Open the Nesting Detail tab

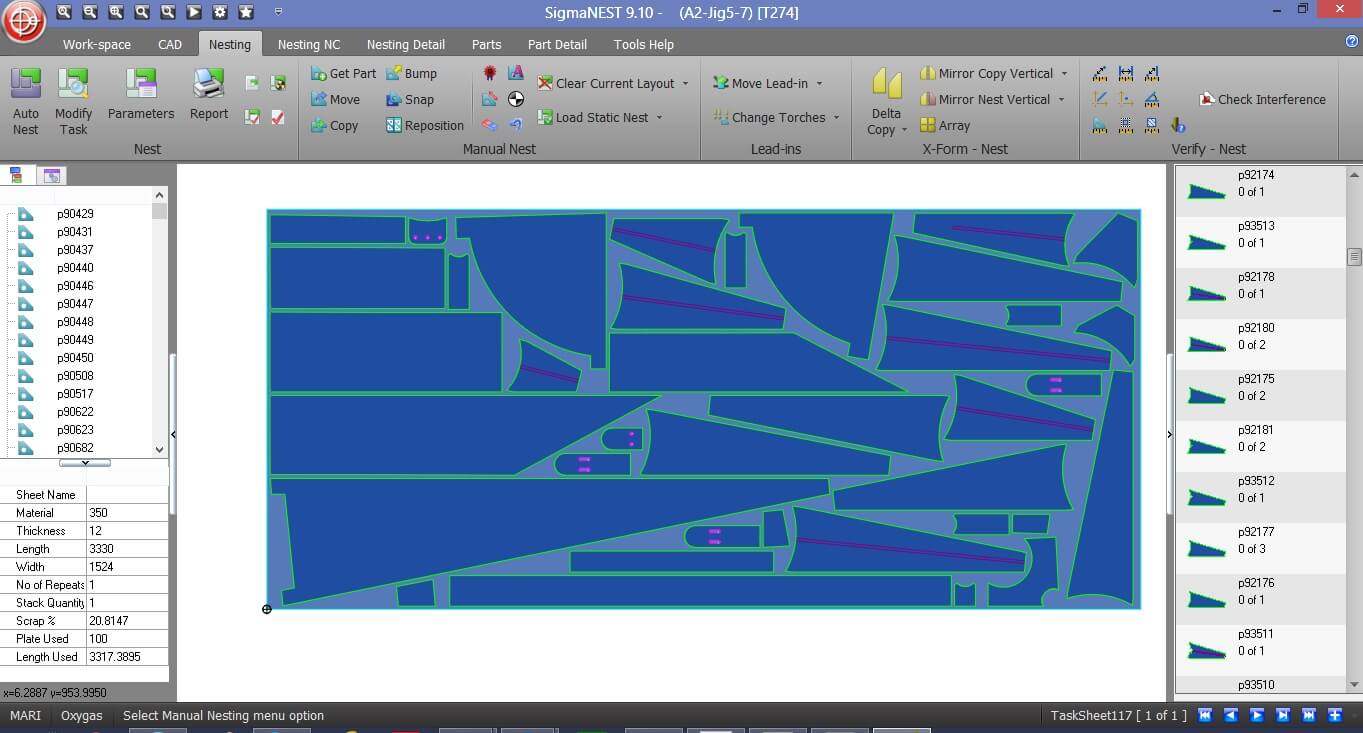click(406, 44)
